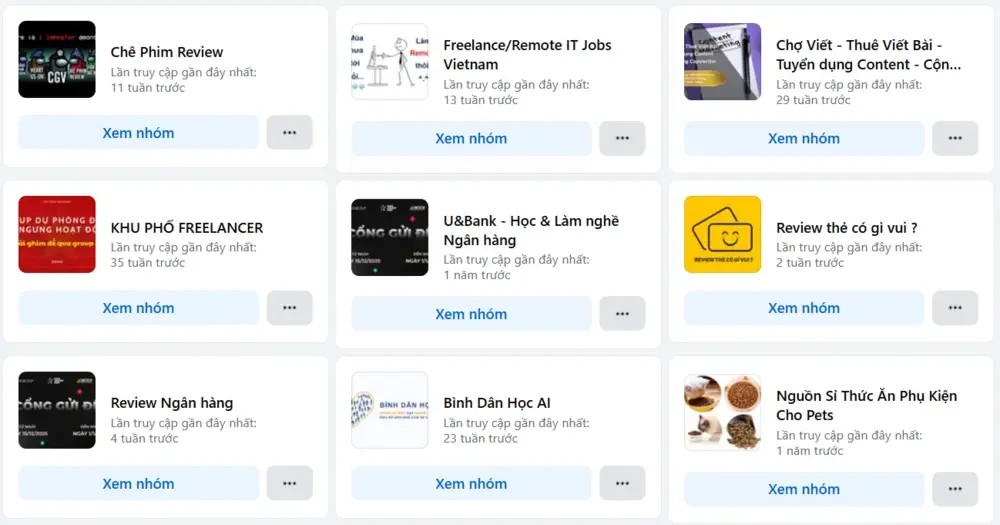This screenshot has height=525, width=1000.
Task: View the Chợ Viết group via Xem nhóm
Action: (804, 138)
